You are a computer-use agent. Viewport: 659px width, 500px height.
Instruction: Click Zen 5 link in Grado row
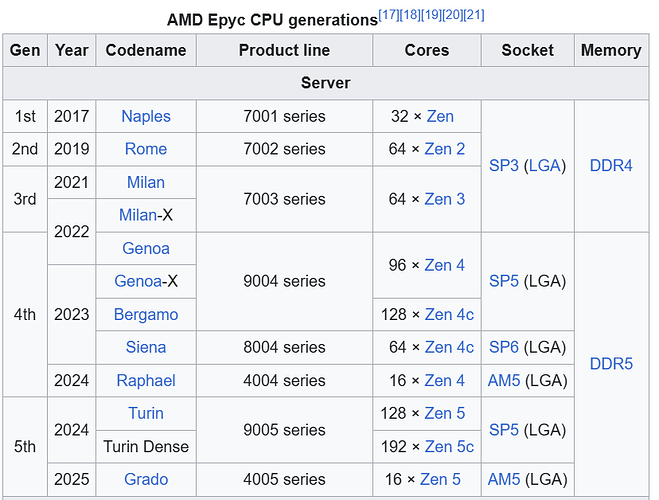point(440,479)
